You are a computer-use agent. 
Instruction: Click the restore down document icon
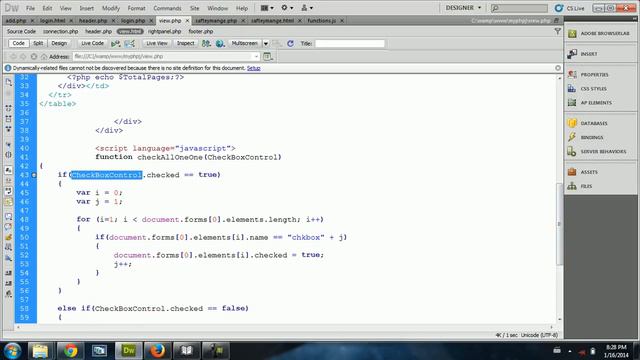pos(556,20)
